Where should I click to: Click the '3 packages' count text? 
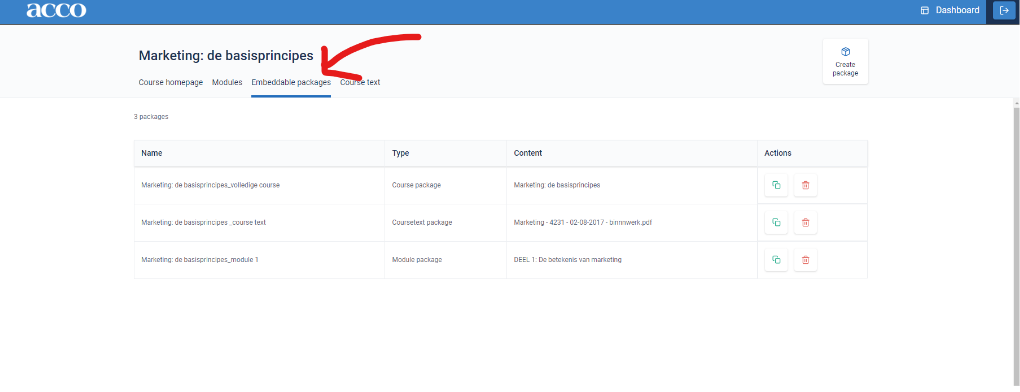tap(151, 117)
